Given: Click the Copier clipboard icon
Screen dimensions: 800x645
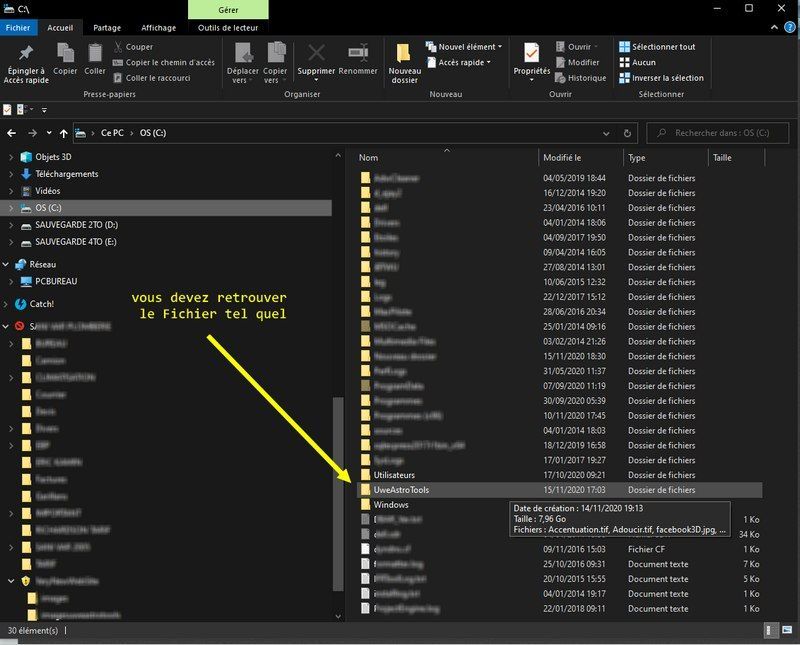Looking at the screenshot, I should point(65,60).
